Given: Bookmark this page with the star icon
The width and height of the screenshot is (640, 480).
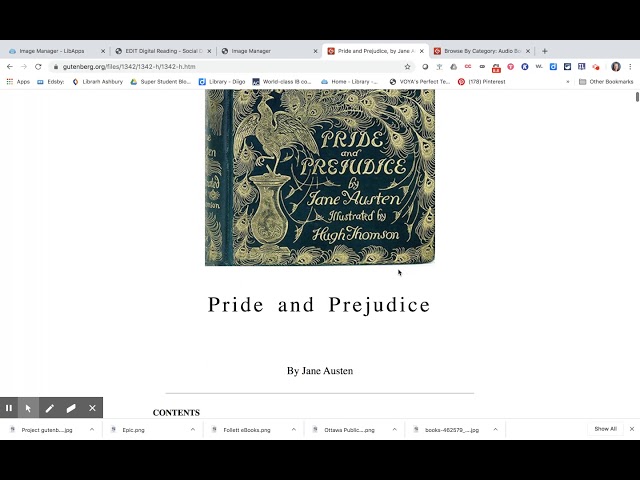Looking at the screenshot, I should pyautogui.click(x=407, y=67).
